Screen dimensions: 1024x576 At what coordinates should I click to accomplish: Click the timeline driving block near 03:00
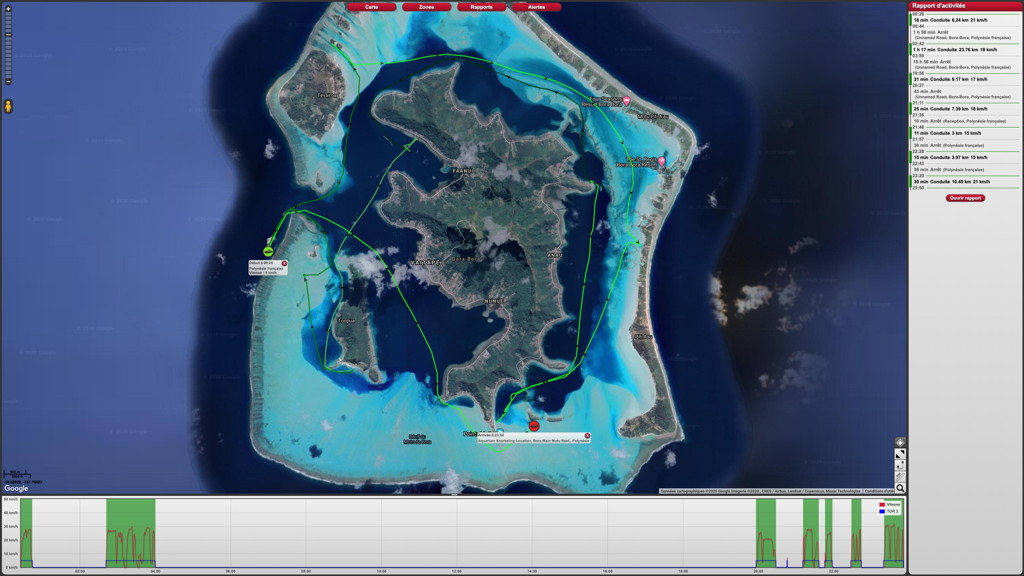click(x=131, y=532)
